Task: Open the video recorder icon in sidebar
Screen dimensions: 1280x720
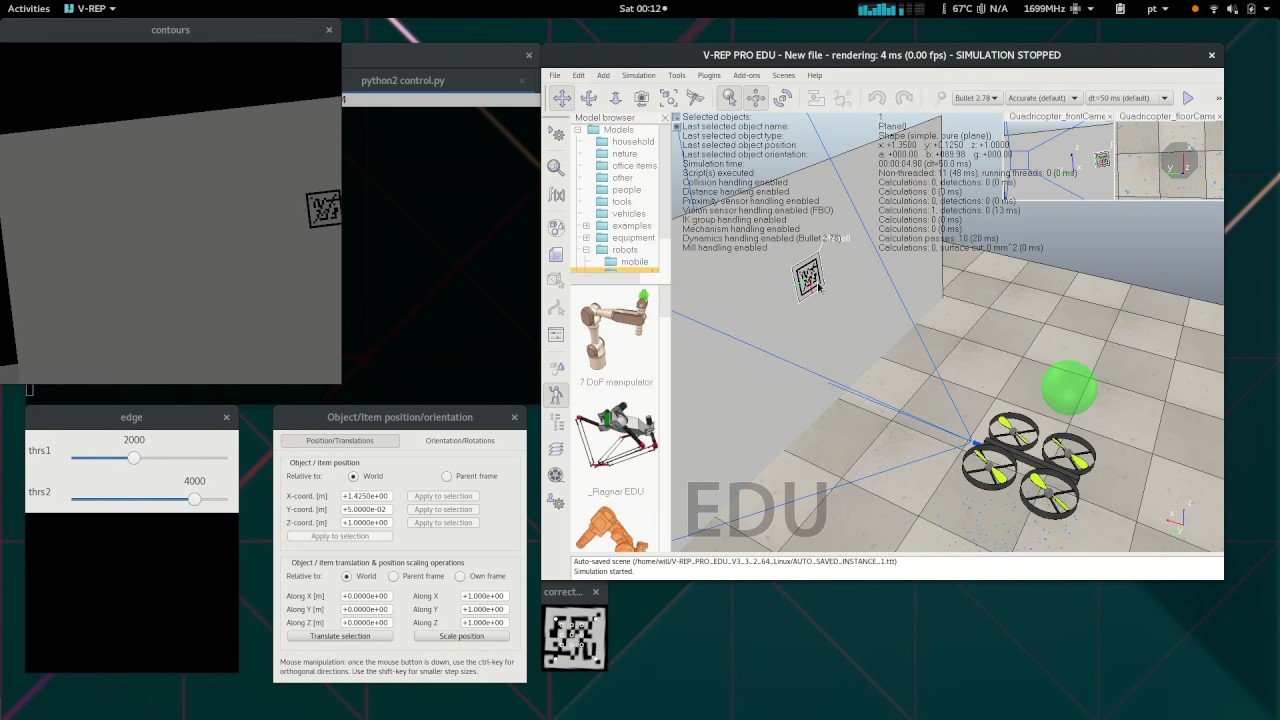Action: pos(556,476)
